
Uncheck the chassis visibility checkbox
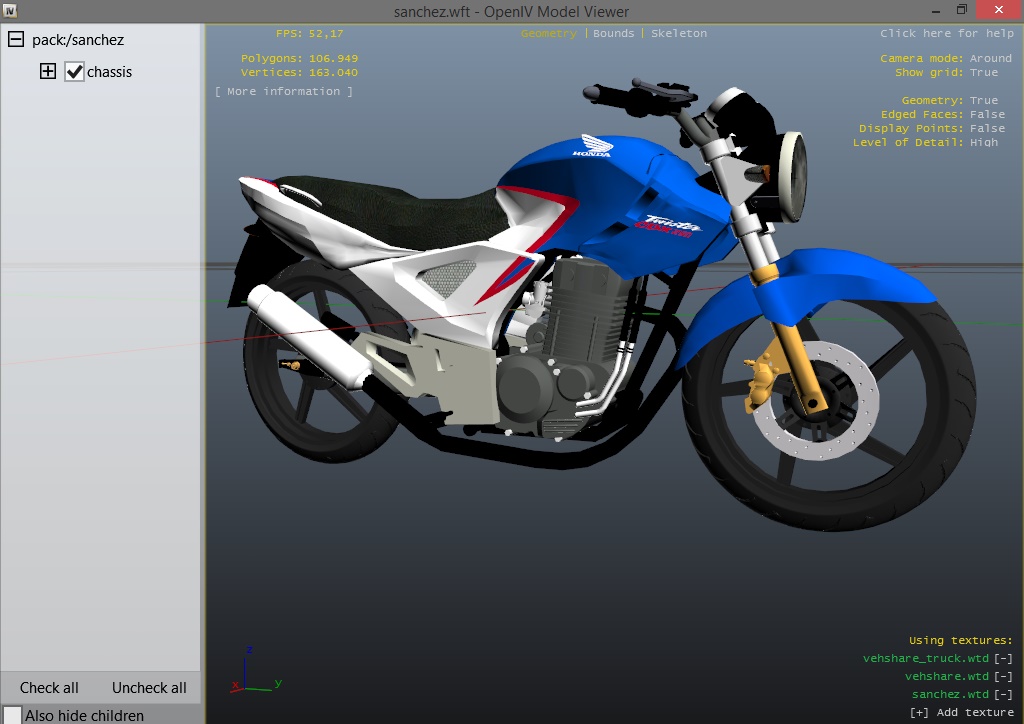click(x=74, y=71)
